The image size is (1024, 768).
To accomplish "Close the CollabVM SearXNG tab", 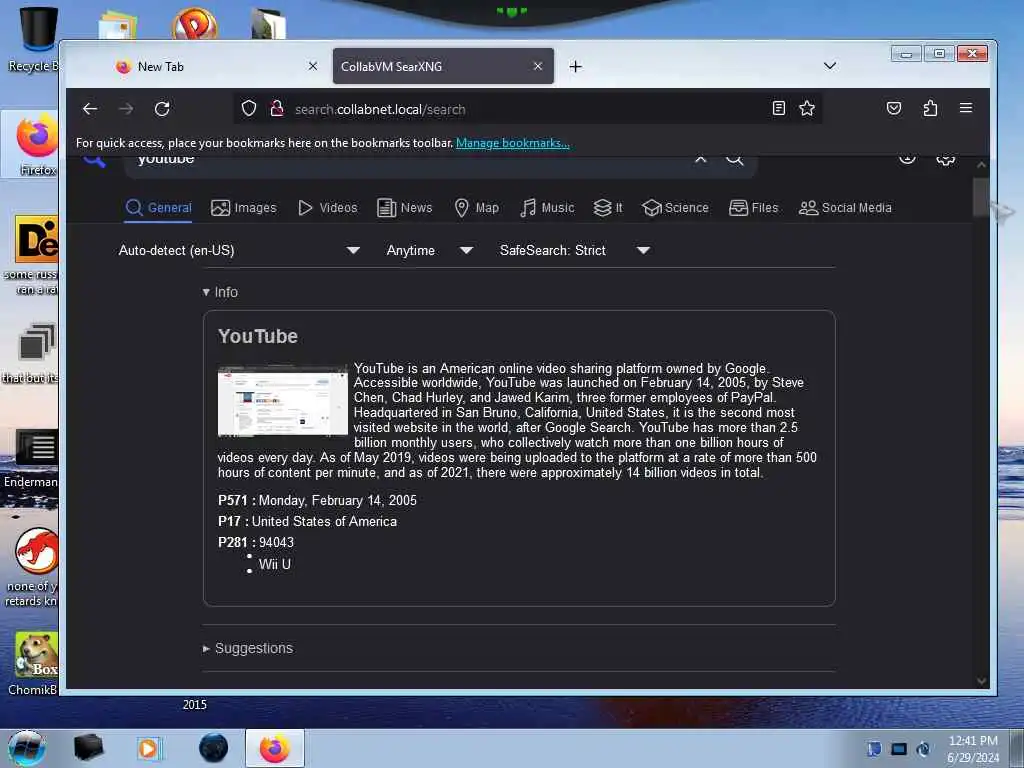I will tap(537, 66).
